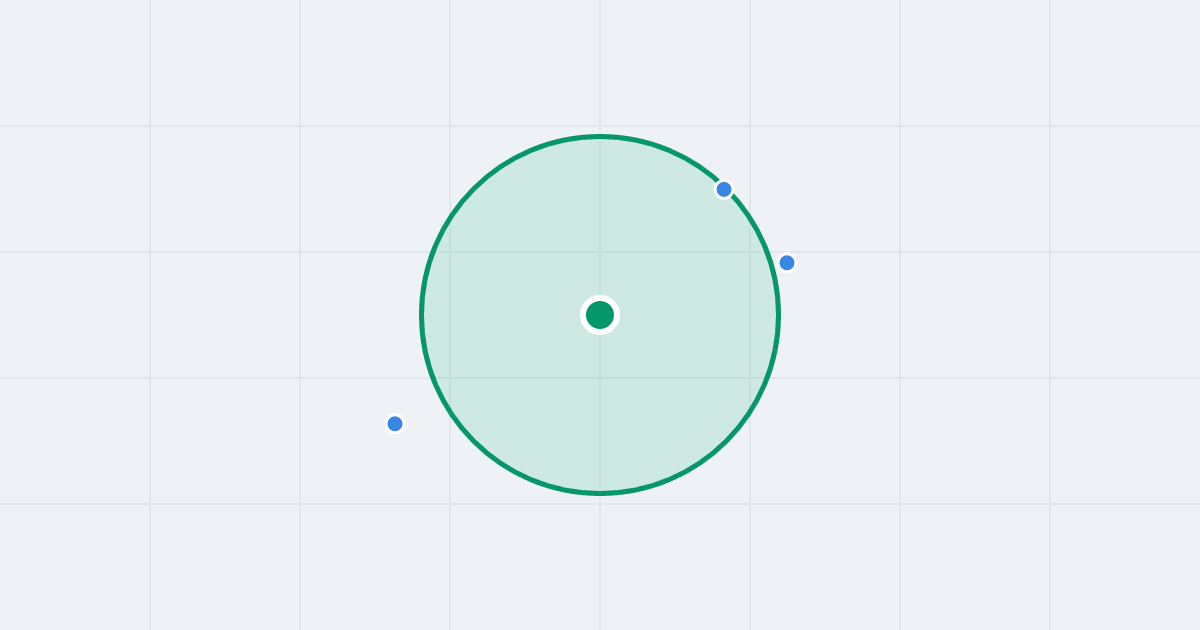The width and height of the screenshot is (1200, 630).
Task: Click inside the shaded circle above the center marker
Action: point(600,220)
